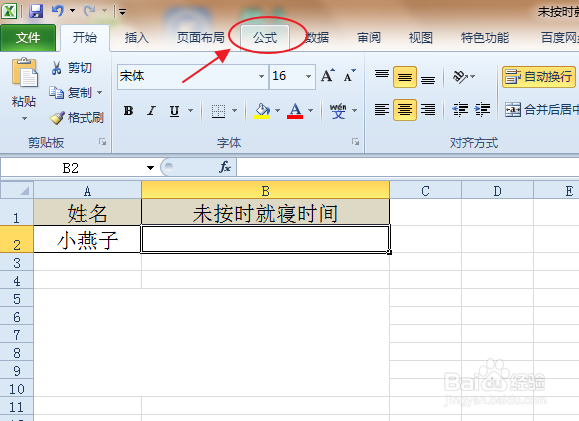Image resolution: width=579 pixels, height=421 pixels.
Task: Select cell containing 小燕子
Action: coord(88,239)
